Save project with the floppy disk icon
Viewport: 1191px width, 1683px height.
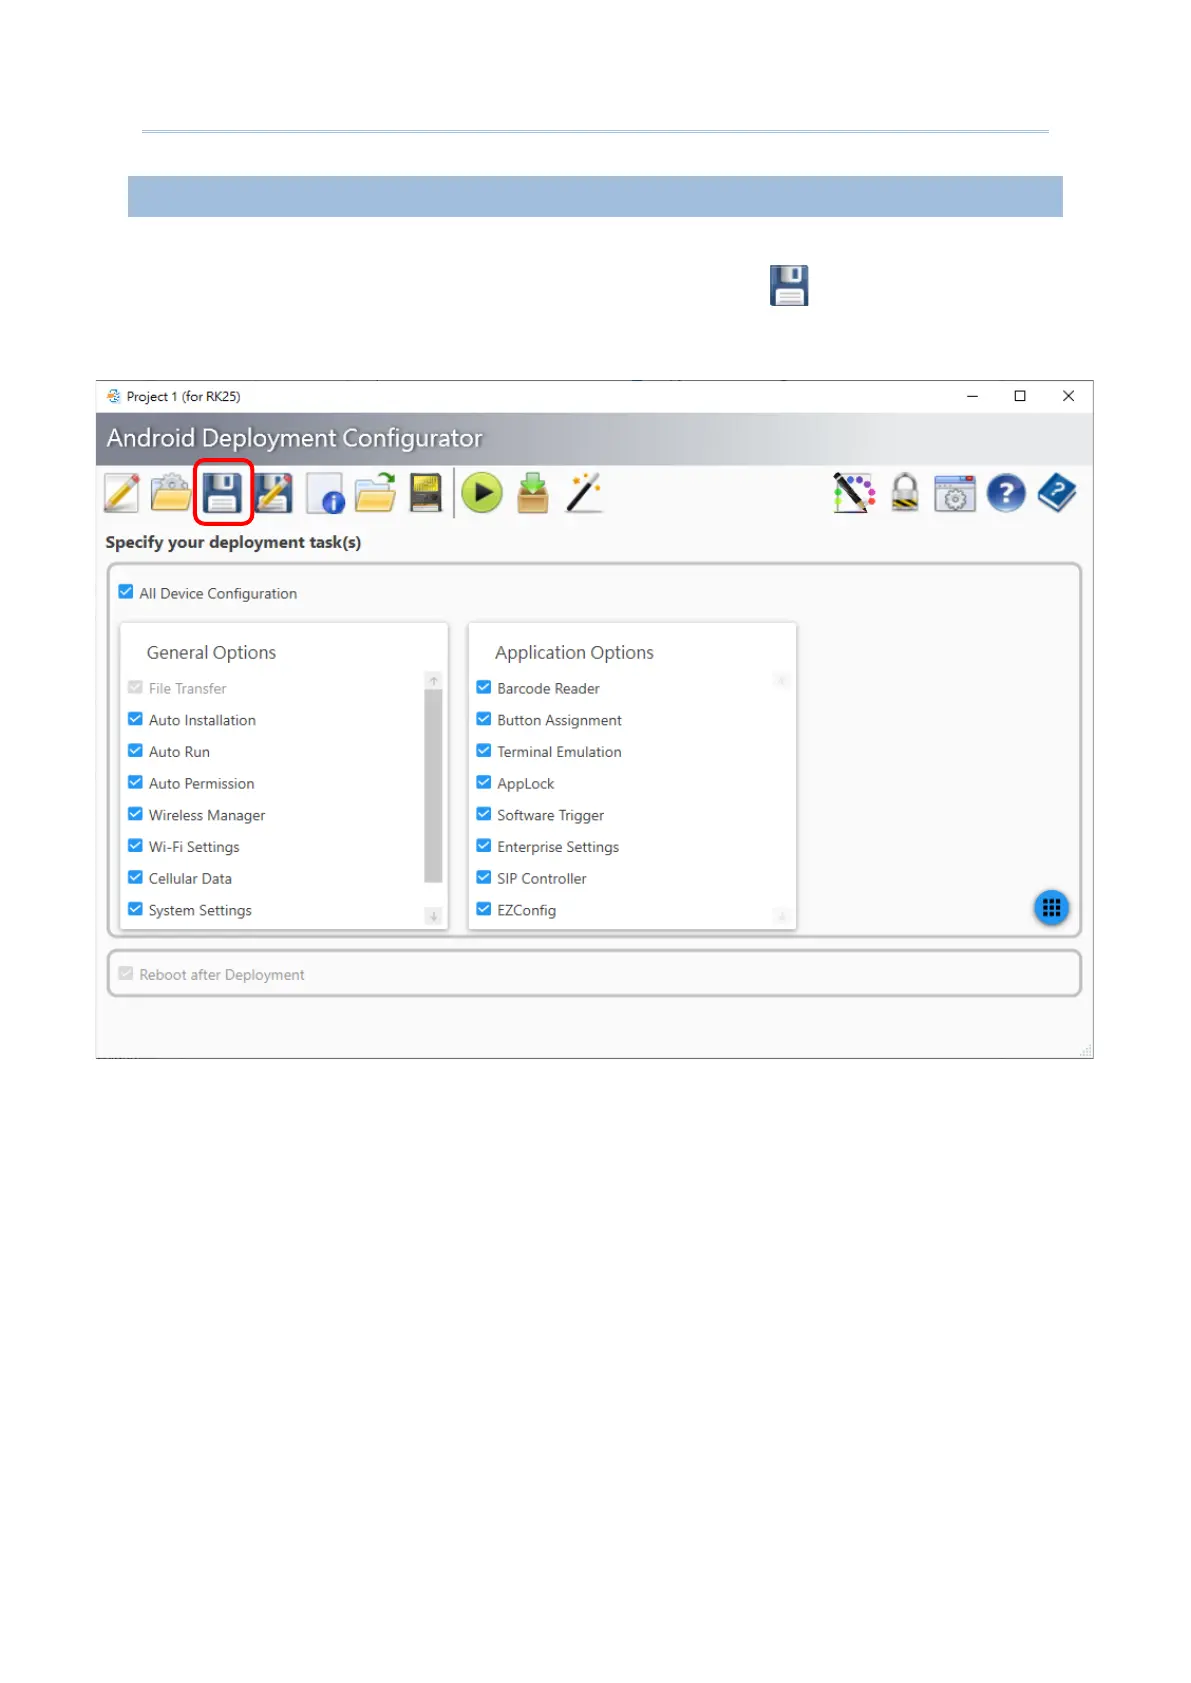point(222,493)
